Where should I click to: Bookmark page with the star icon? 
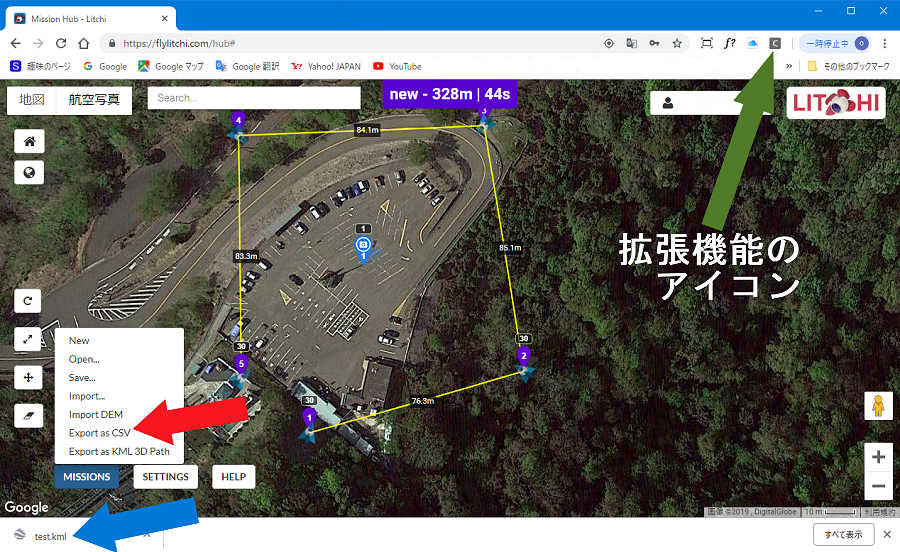click(x=677, y=43)
